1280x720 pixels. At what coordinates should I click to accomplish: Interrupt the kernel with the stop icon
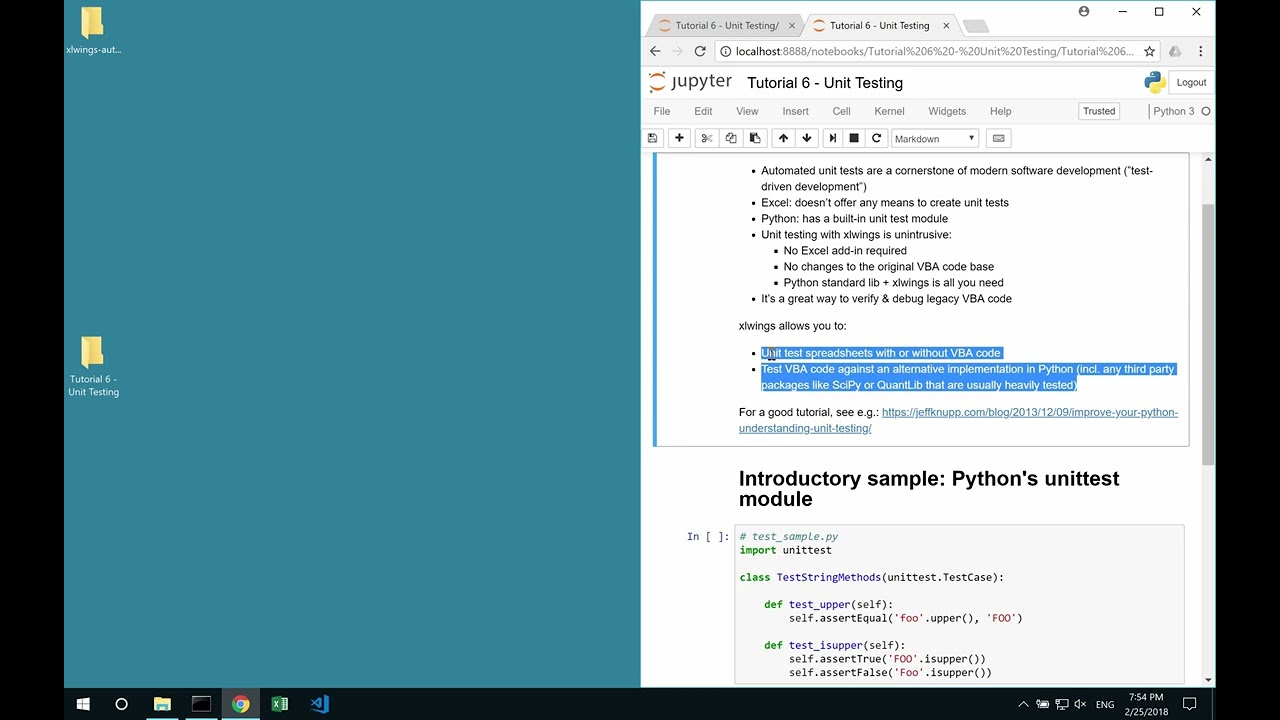coord(854,138)
